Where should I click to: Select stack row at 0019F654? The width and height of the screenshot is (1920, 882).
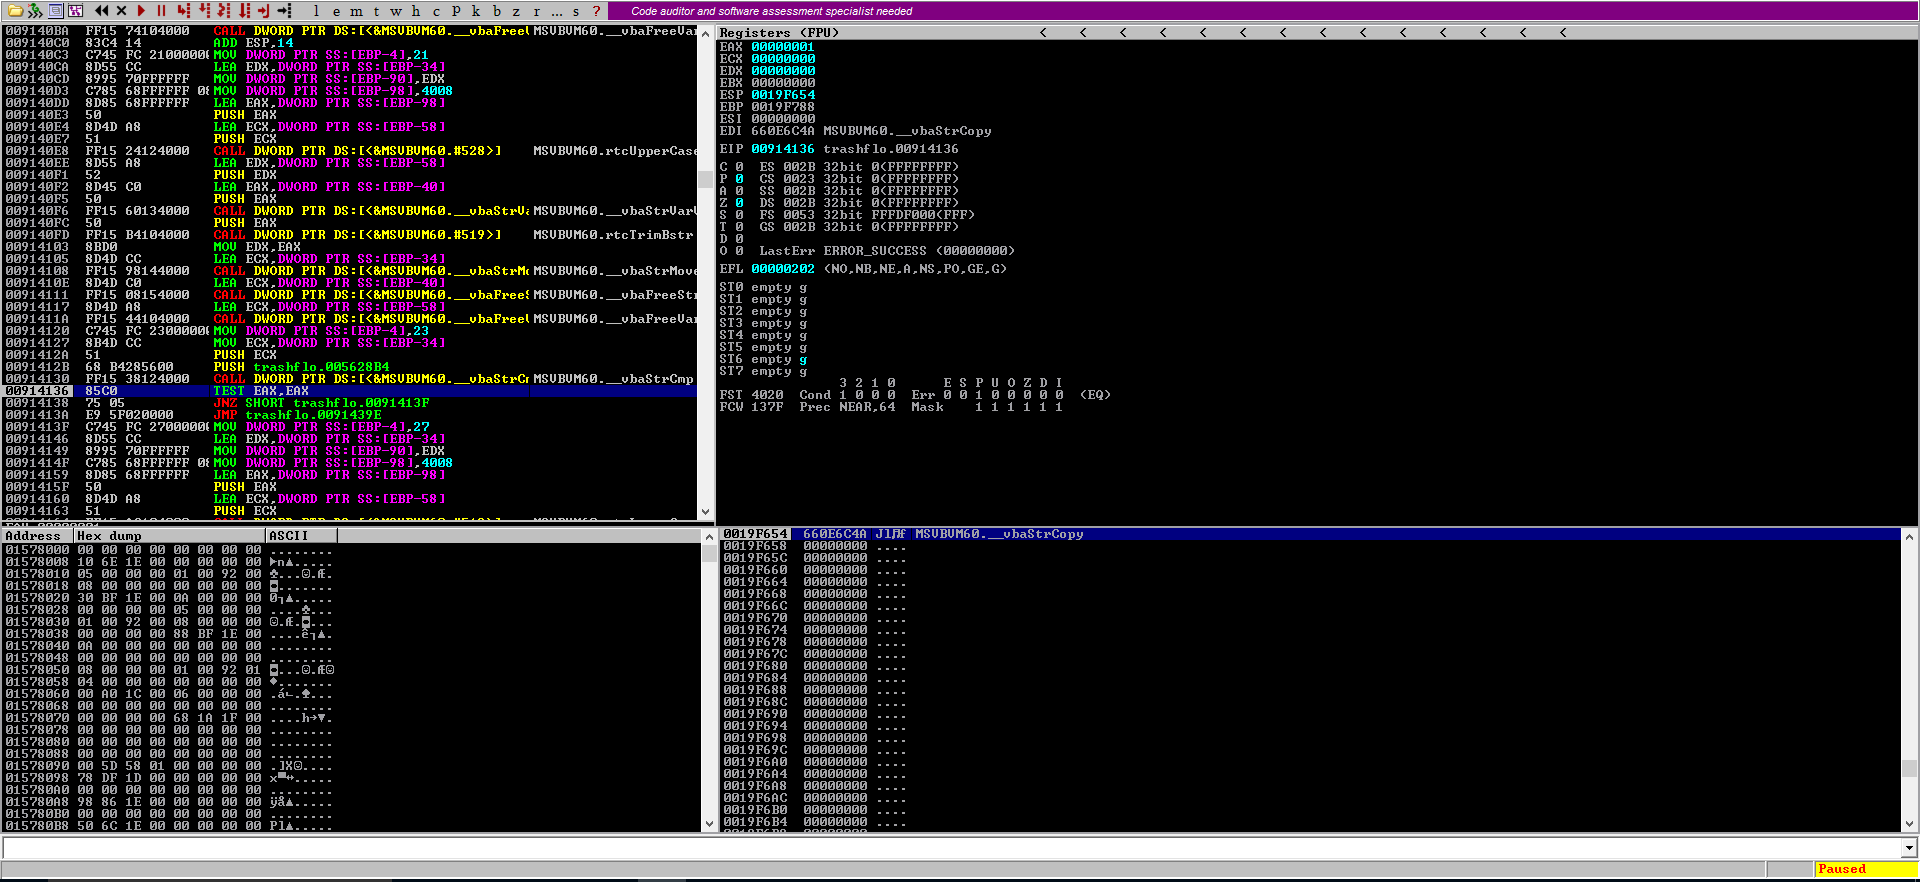click(x=1310, y=534)
